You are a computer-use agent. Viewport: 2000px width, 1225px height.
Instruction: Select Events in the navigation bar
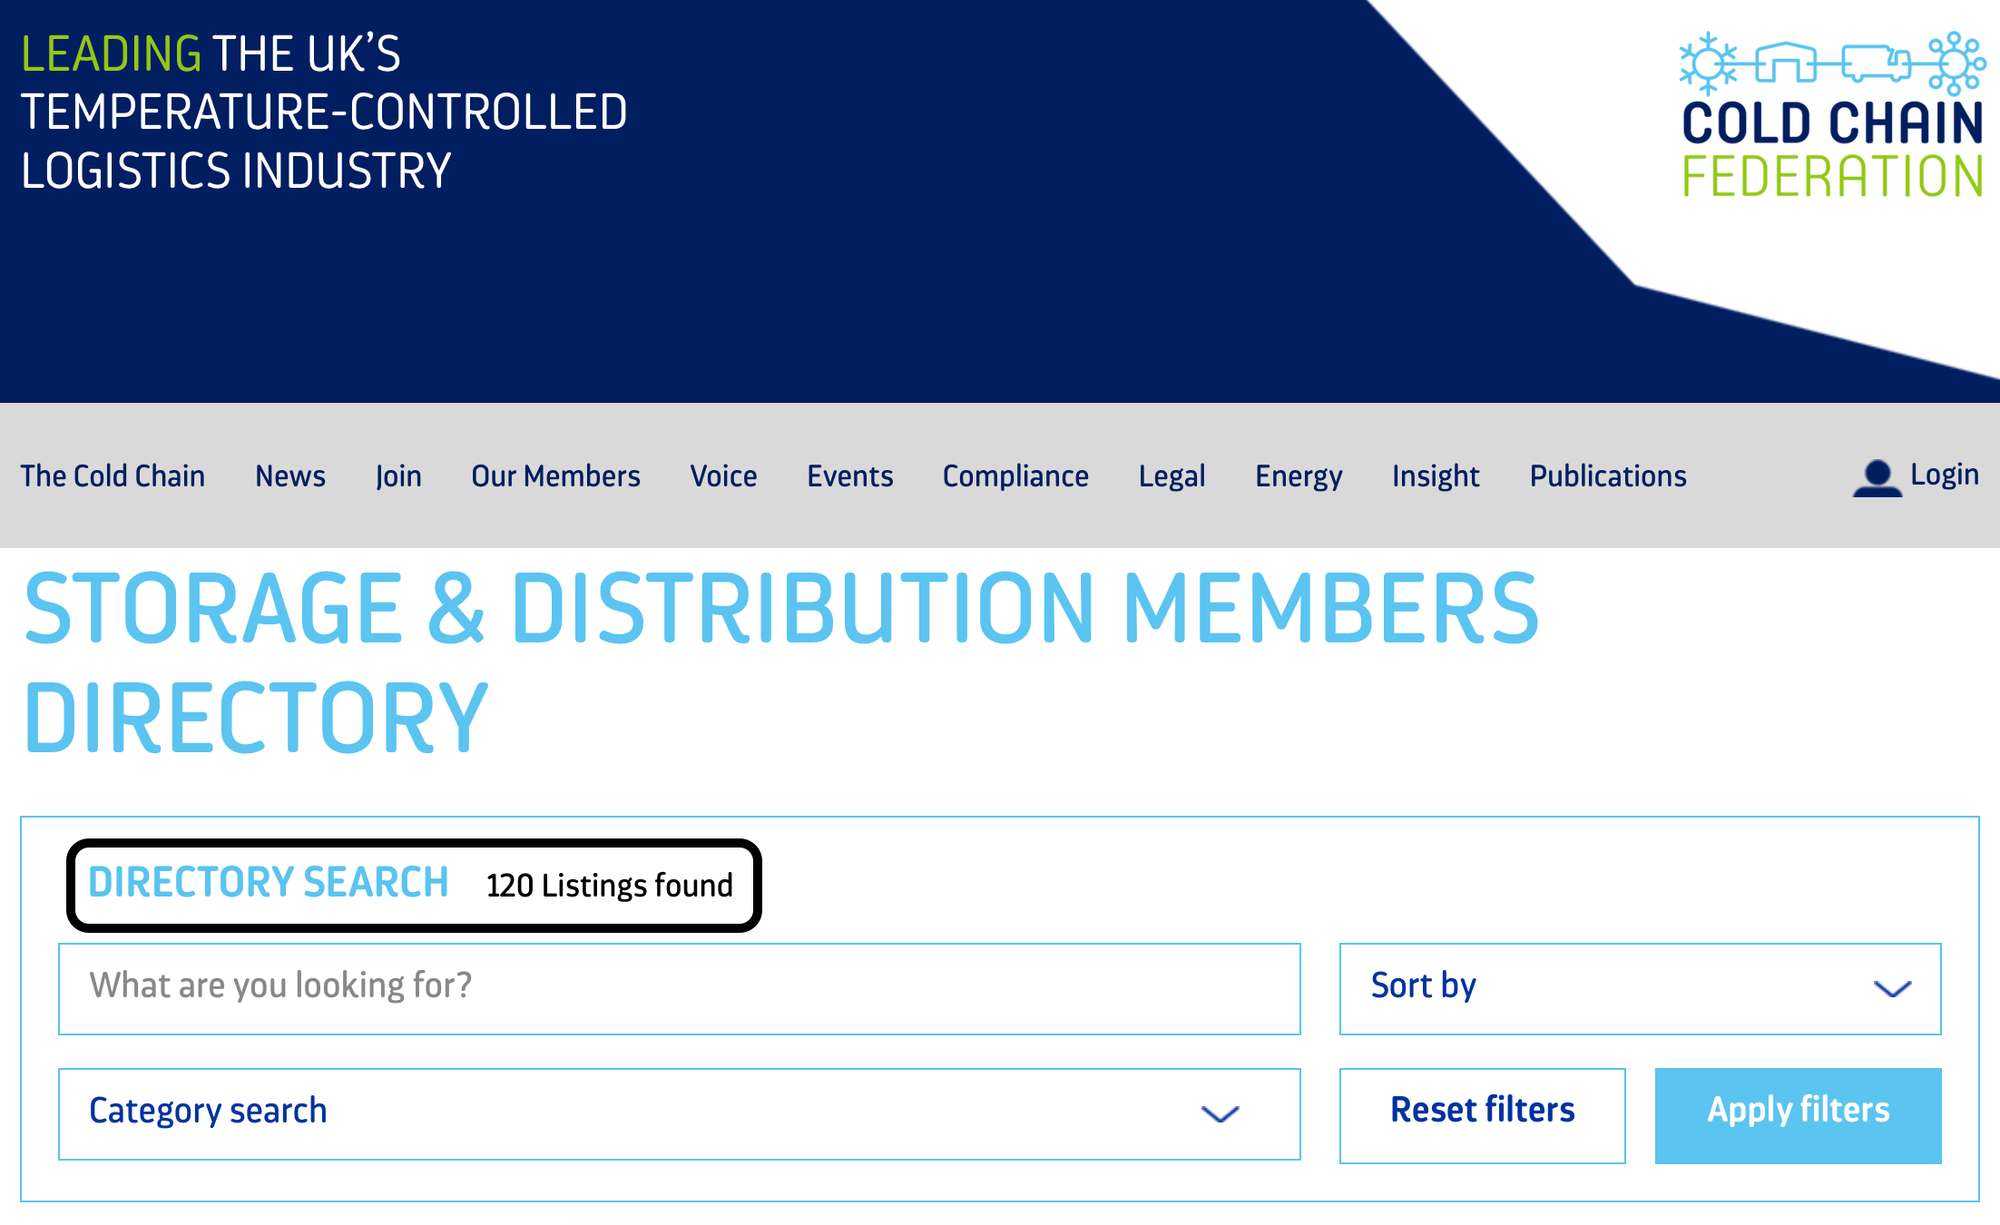coord(849,476)
